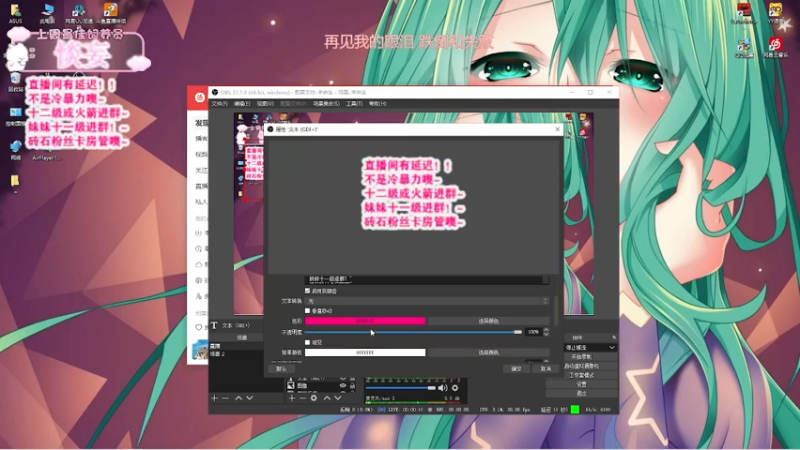Screen dimensions: 800x450
Task: Click the preview thumbnail in the window behind OBS
Action: point(199,350)
